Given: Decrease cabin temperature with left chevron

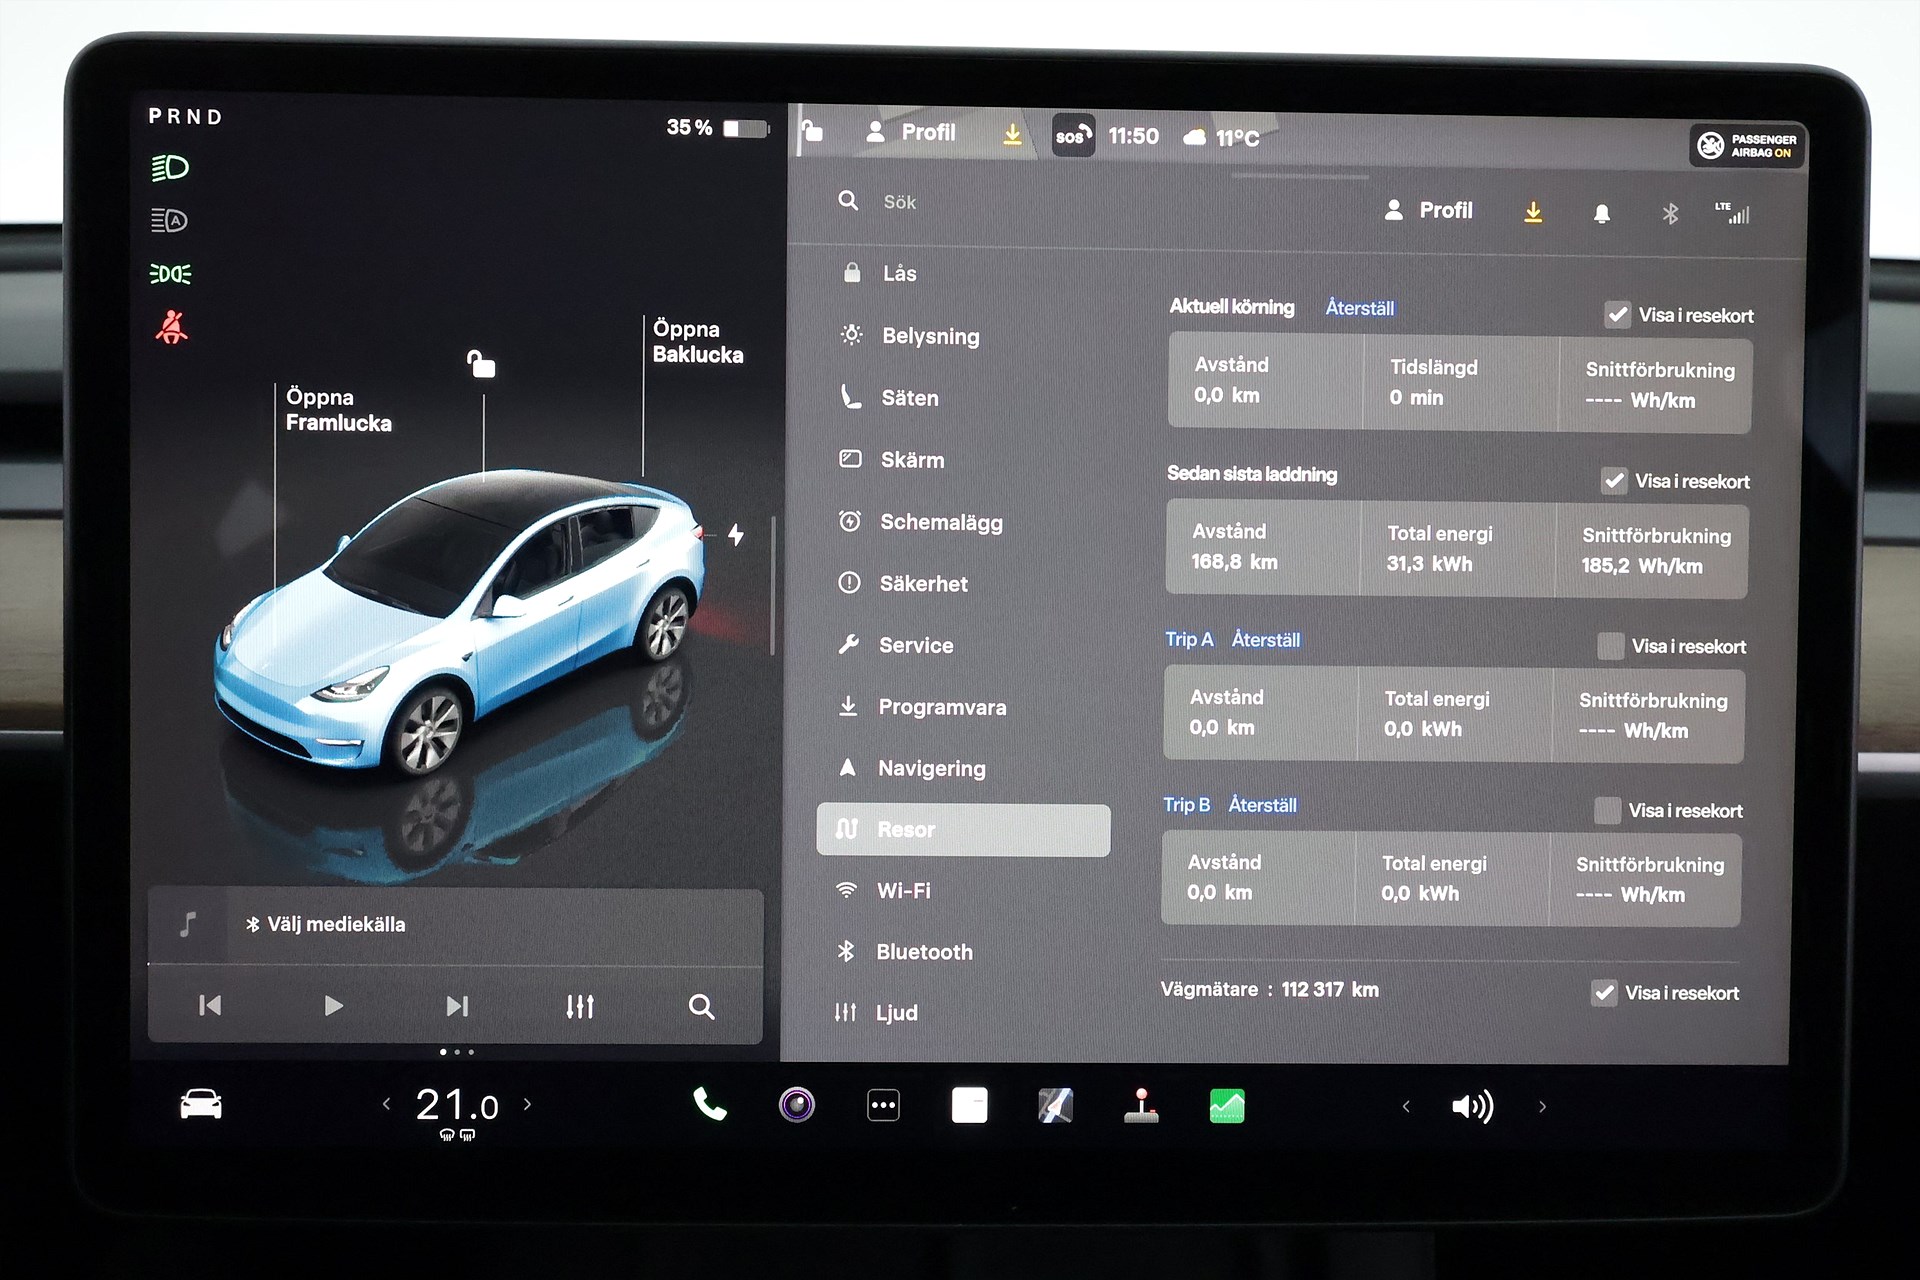Looking at the screenshot, I should tap(386, 1104).
